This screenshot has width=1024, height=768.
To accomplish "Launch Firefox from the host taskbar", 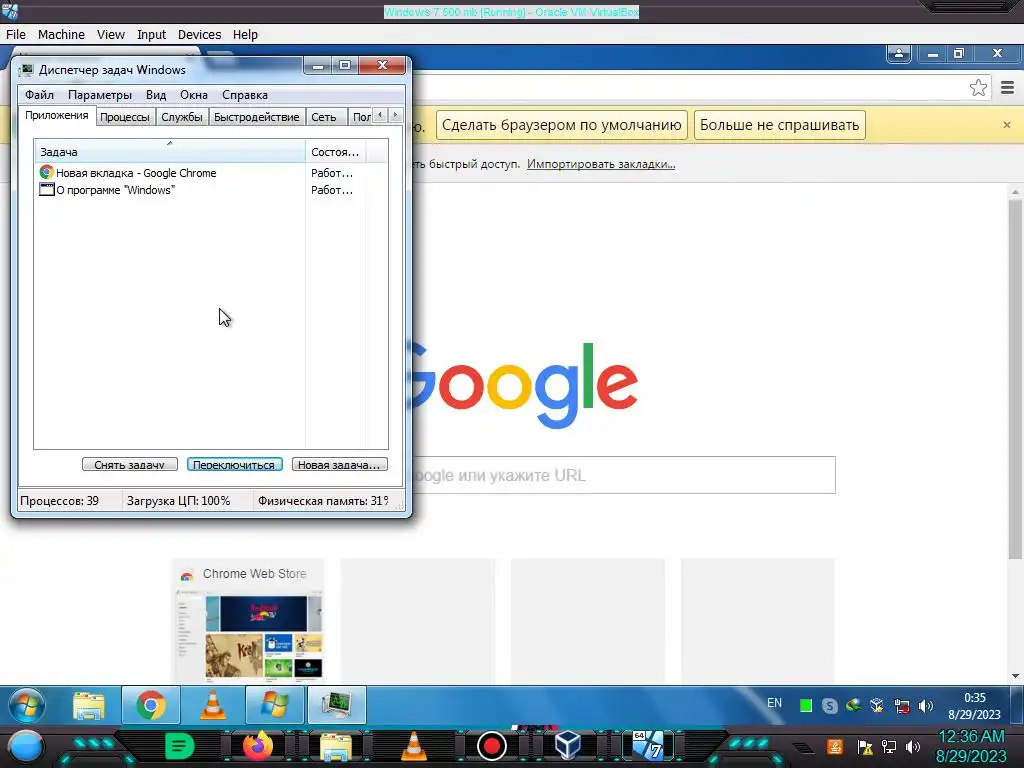I will pyautogui.click(x=257, y=746).
